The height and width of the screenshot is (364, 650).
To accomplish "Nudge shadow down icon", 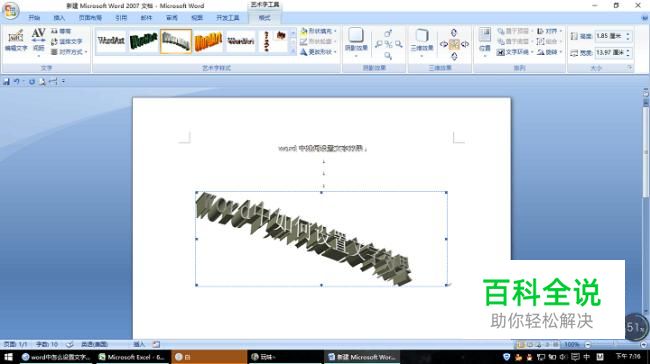I will click(x=388, y=55).
